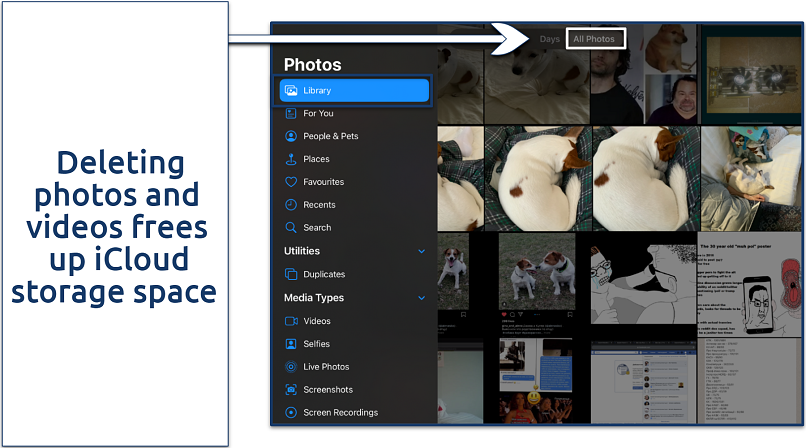806x448 pixels.
Task: Open the two dogs on grass photo
Action: tap(537, 271)
